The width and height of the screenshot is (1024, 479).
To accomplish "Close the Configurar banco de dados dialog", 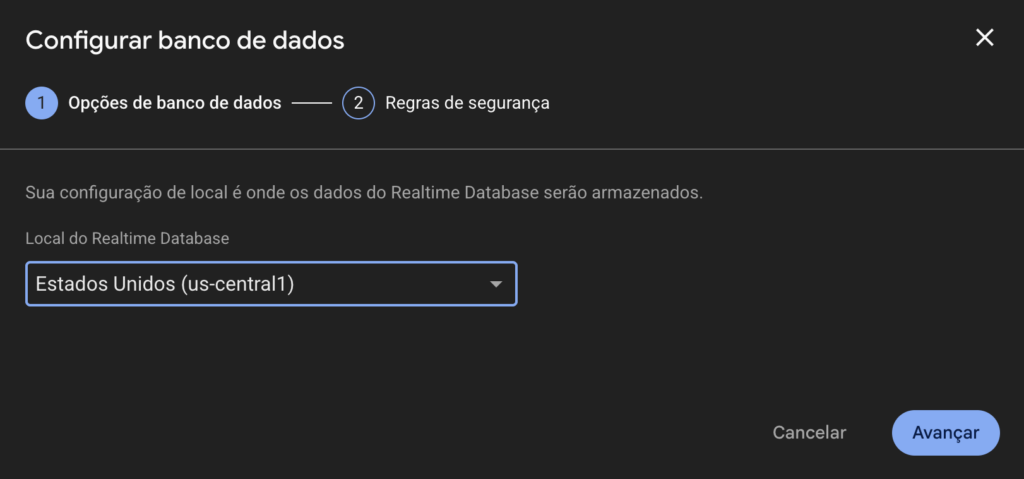I will pyautogui.click(x=985, y=38).
